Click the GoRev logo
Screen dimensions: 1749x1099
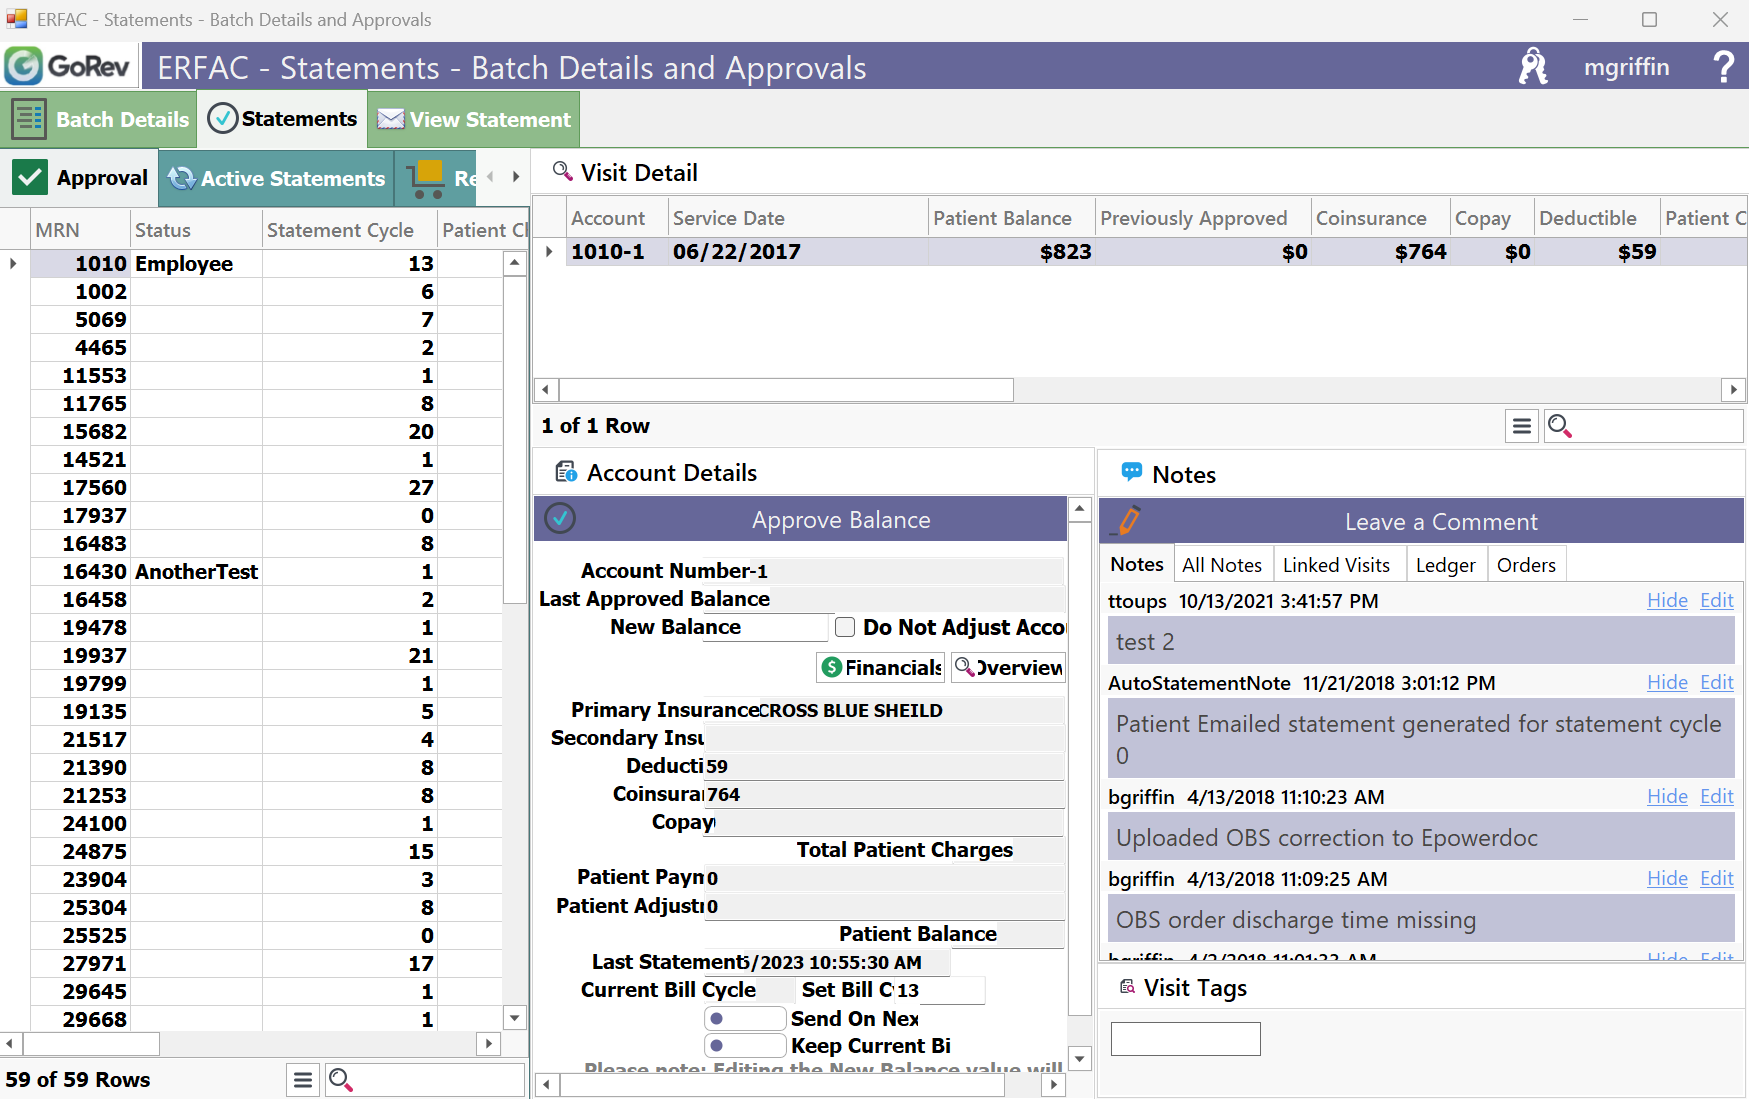(69, 67)
